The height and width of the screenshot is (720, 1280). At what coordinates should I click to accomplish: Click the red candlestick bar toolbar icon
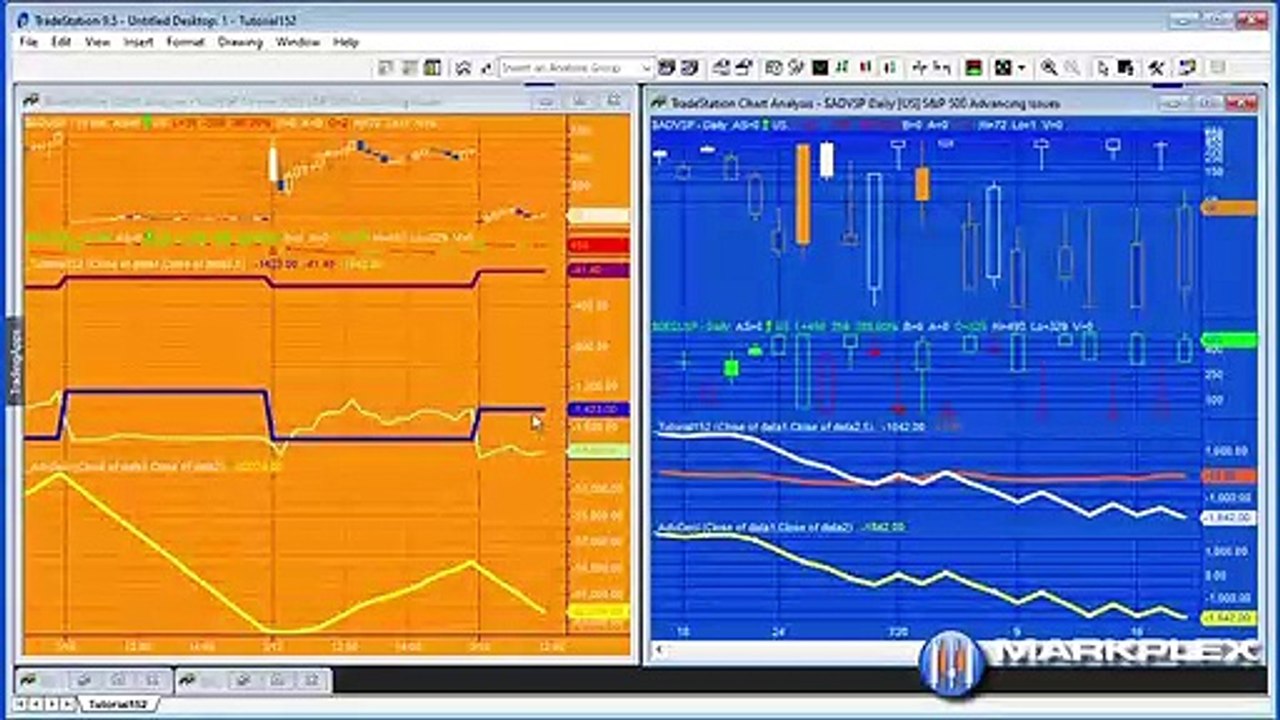click(866, 68)
